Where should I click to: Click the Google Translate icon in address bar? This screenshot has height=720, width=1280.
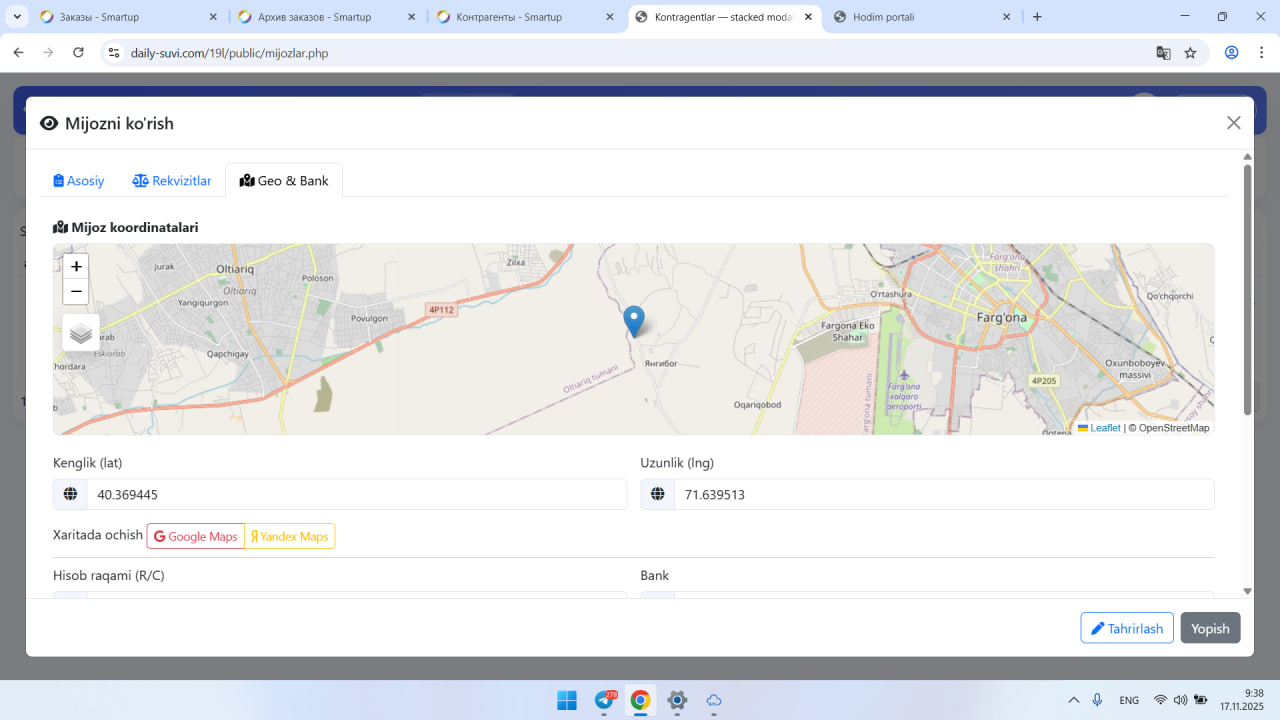click(1163, 53)
